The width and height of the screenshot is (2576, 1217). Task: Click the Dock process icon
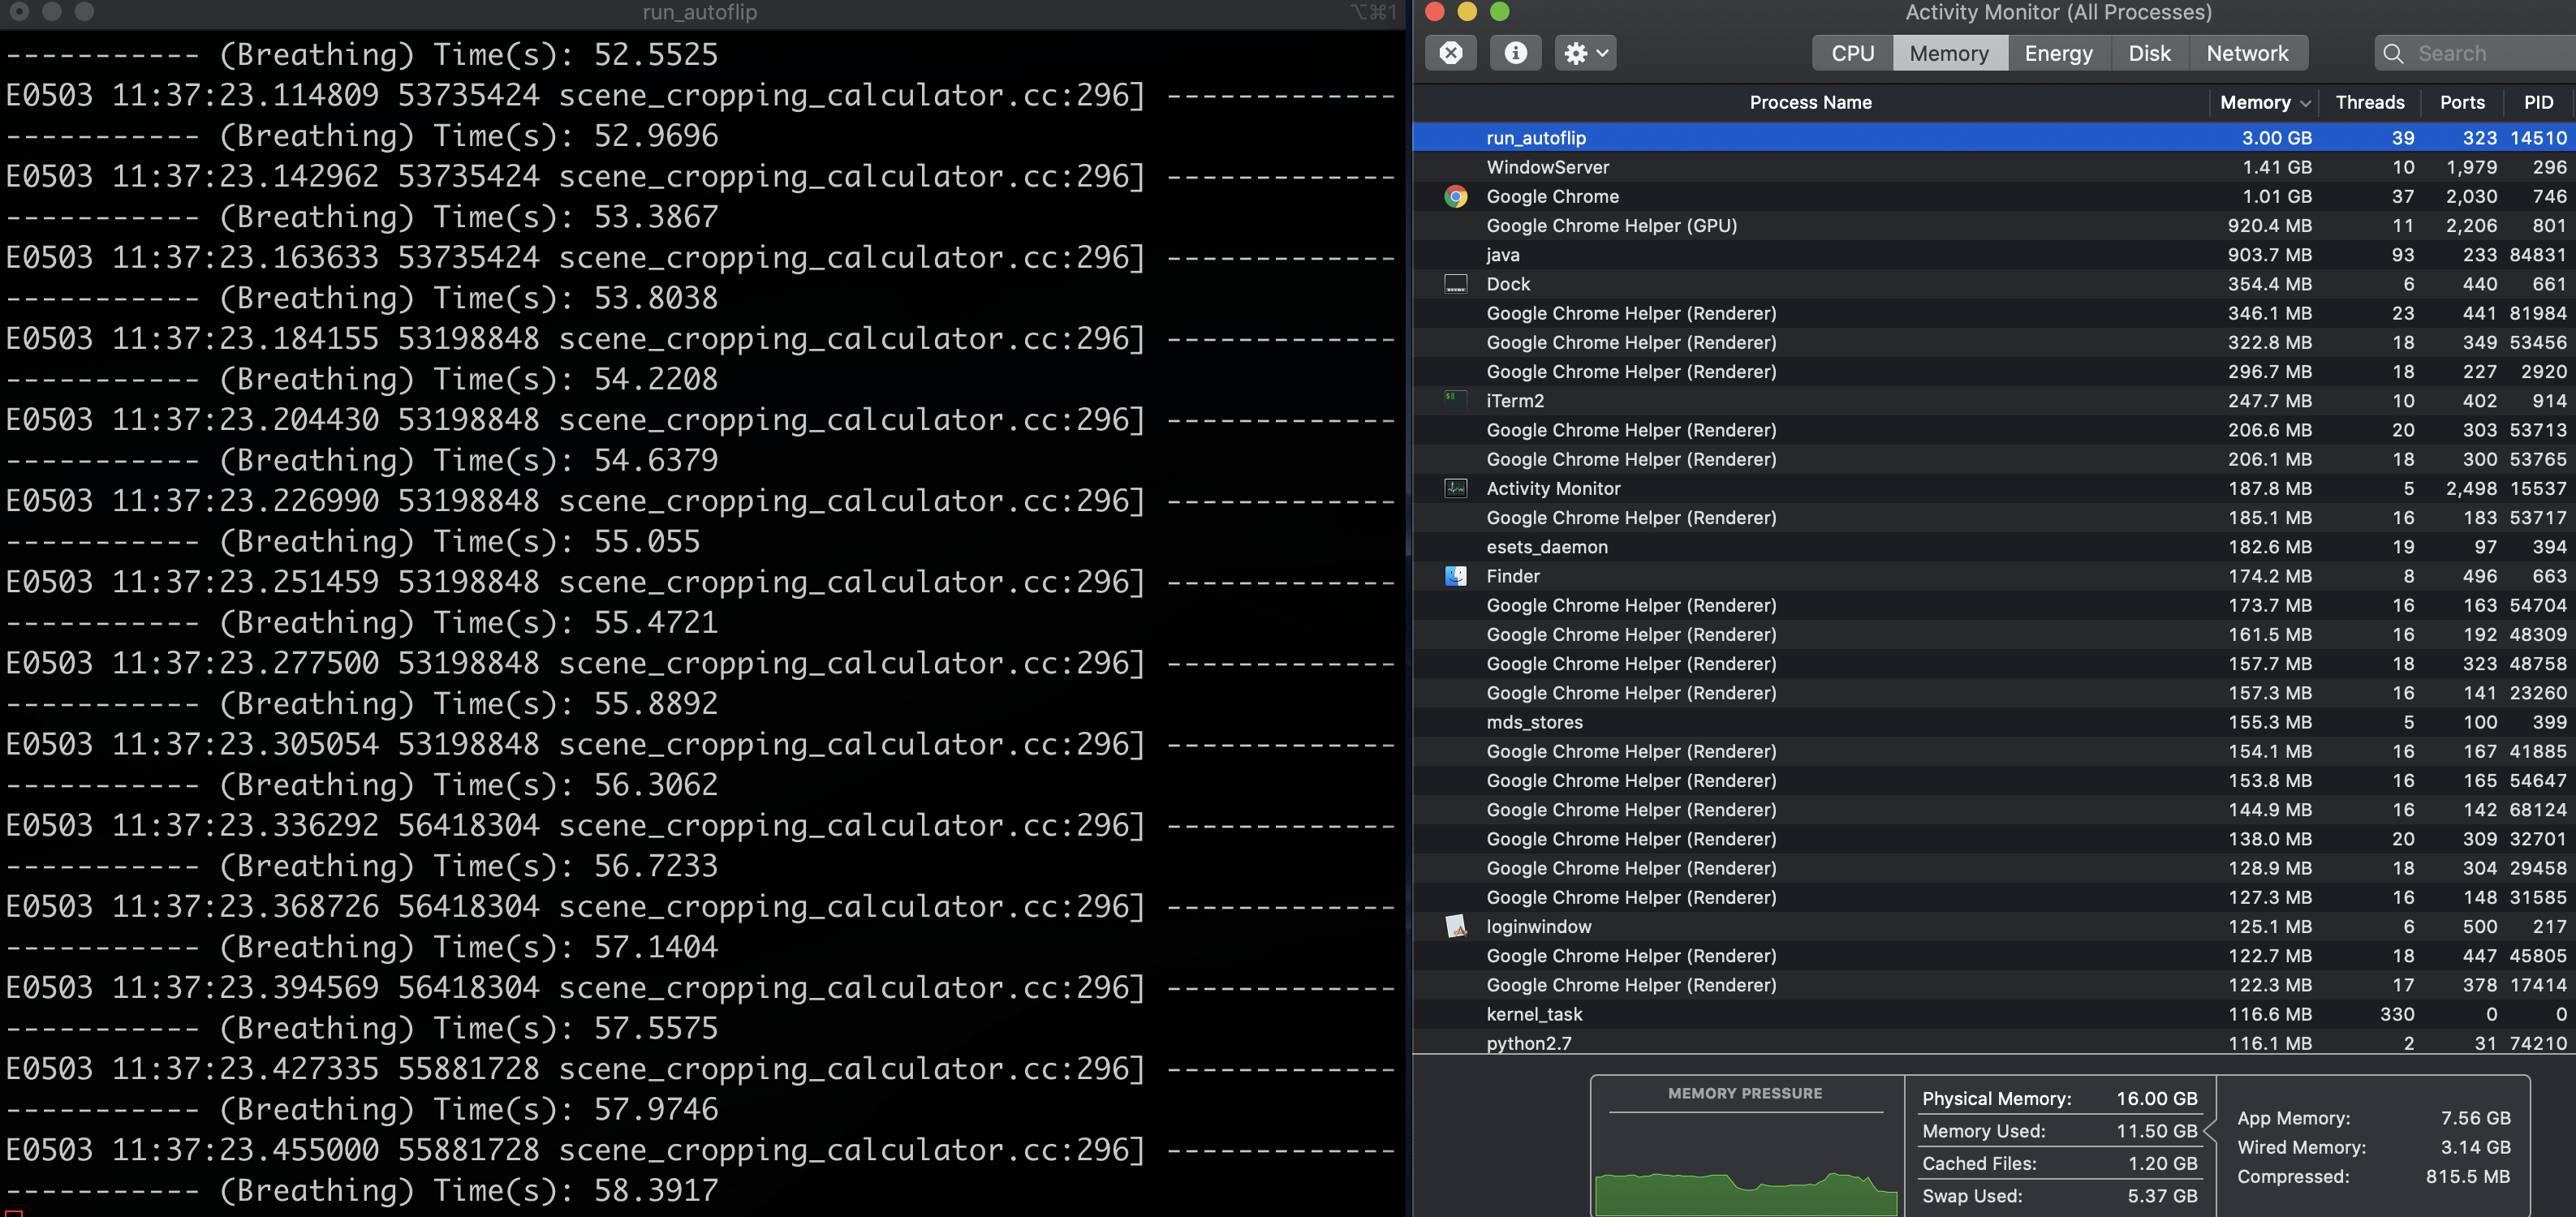pos(1454,284)
